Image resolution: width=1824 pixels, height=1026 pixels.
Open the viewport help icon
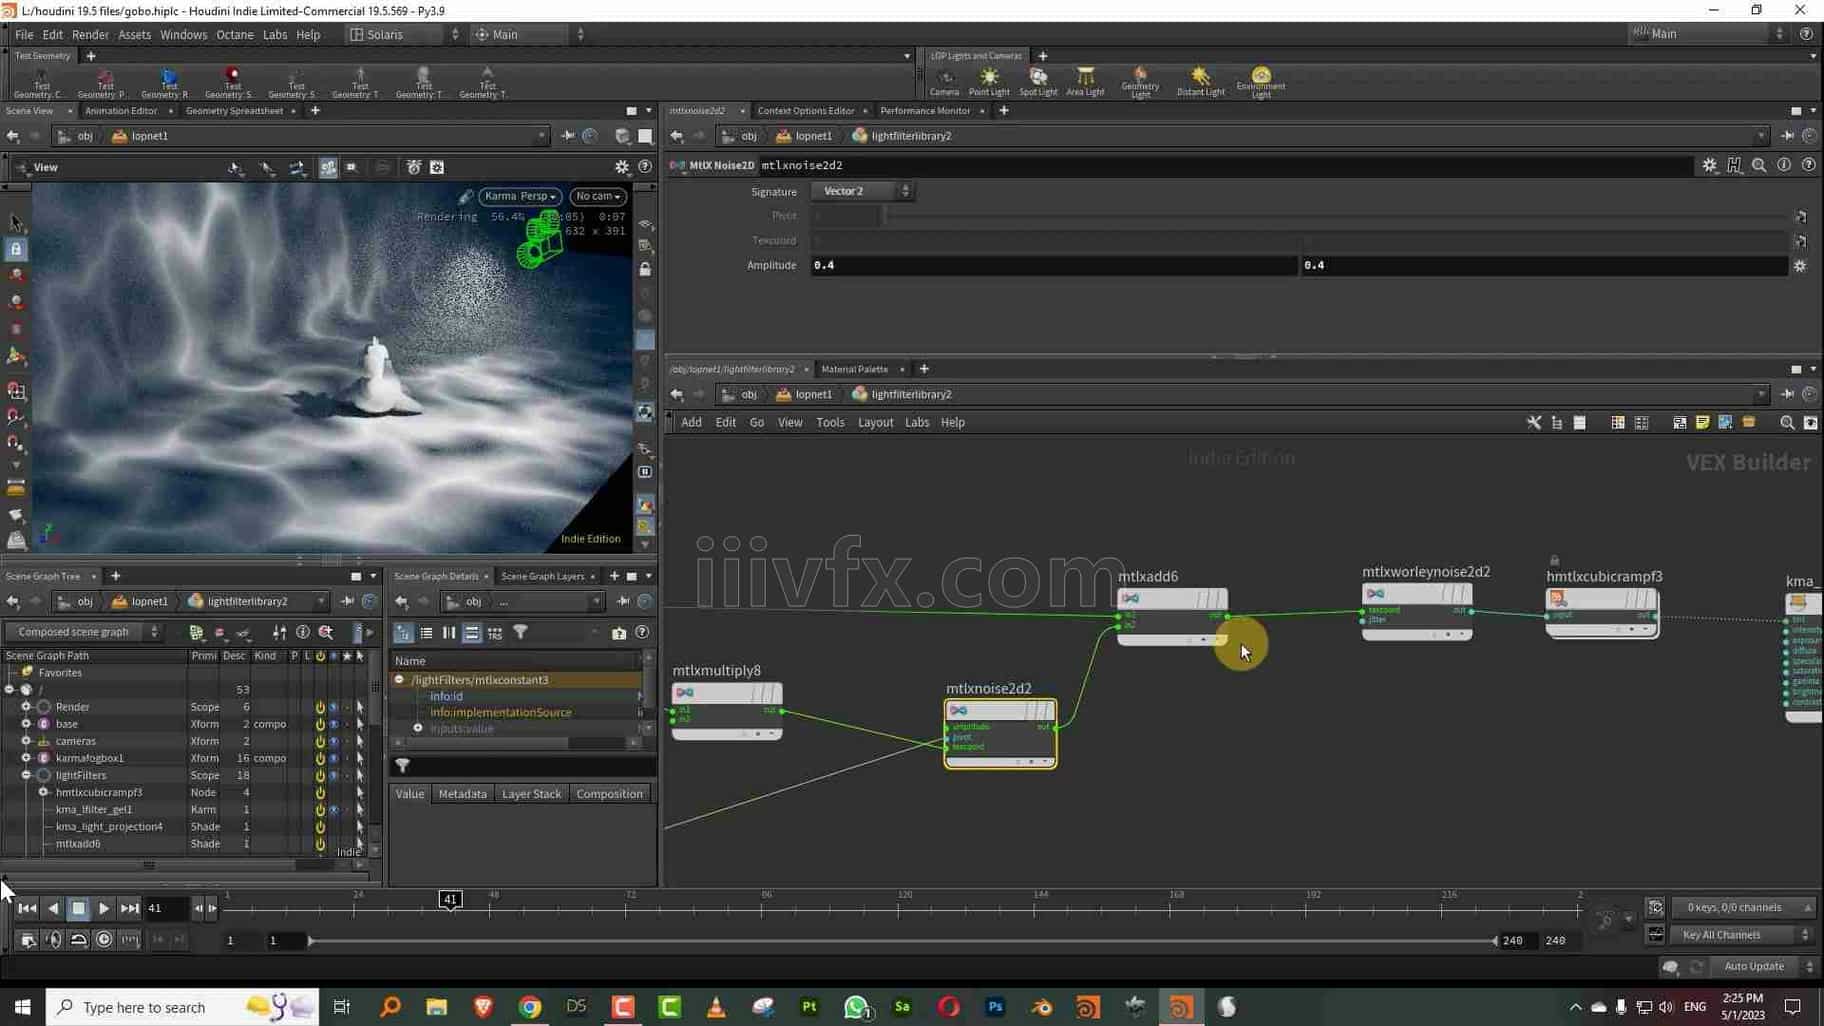click(645, 167)
